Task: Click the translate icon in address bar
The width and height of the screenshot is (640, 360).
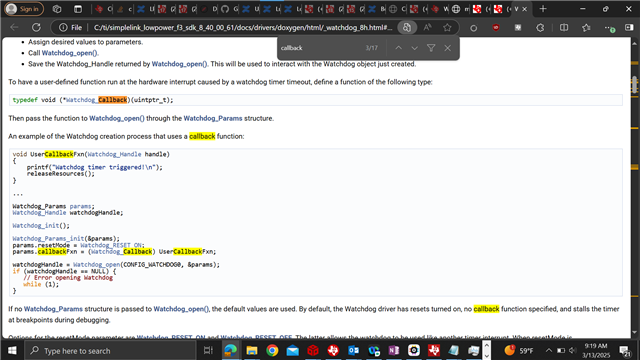Action: (x=407, y=27)
